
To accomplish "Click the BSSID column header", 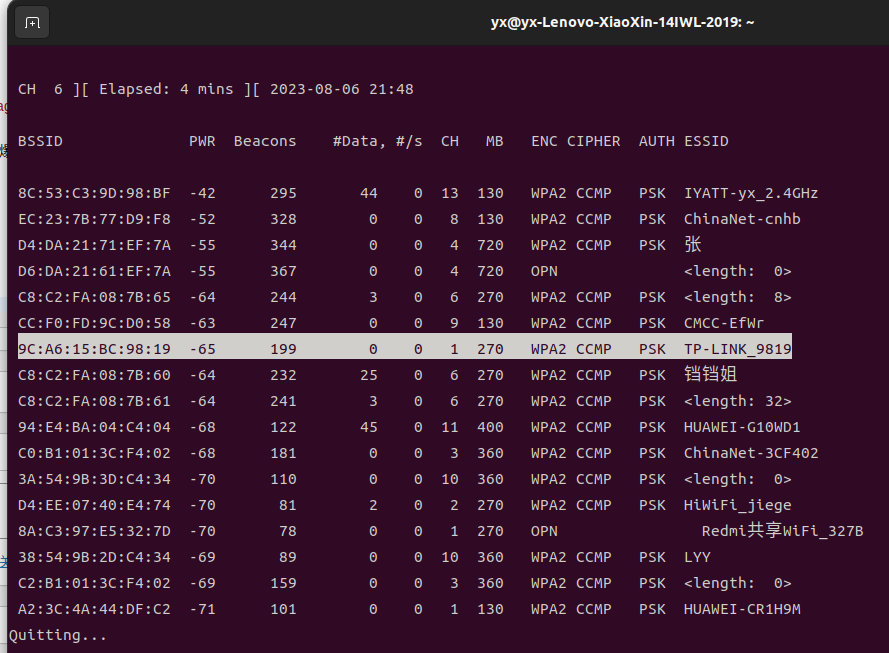I will click(x=40, y=141).
